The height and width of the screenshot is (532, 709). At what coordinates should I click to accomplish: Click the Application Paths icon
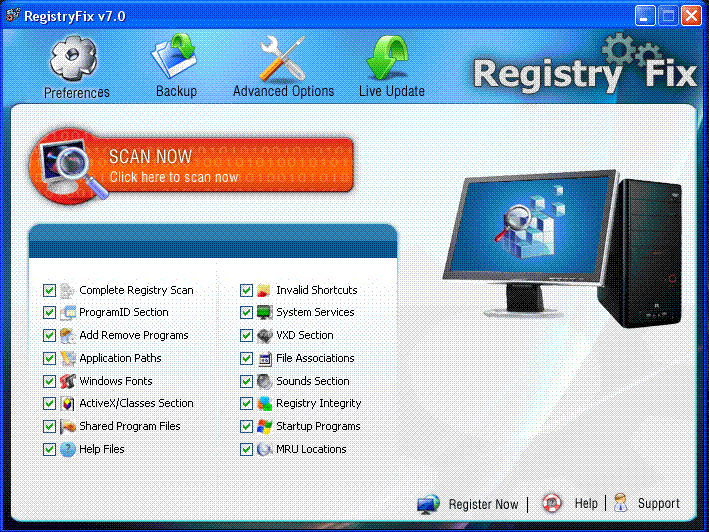pos(67,358)
